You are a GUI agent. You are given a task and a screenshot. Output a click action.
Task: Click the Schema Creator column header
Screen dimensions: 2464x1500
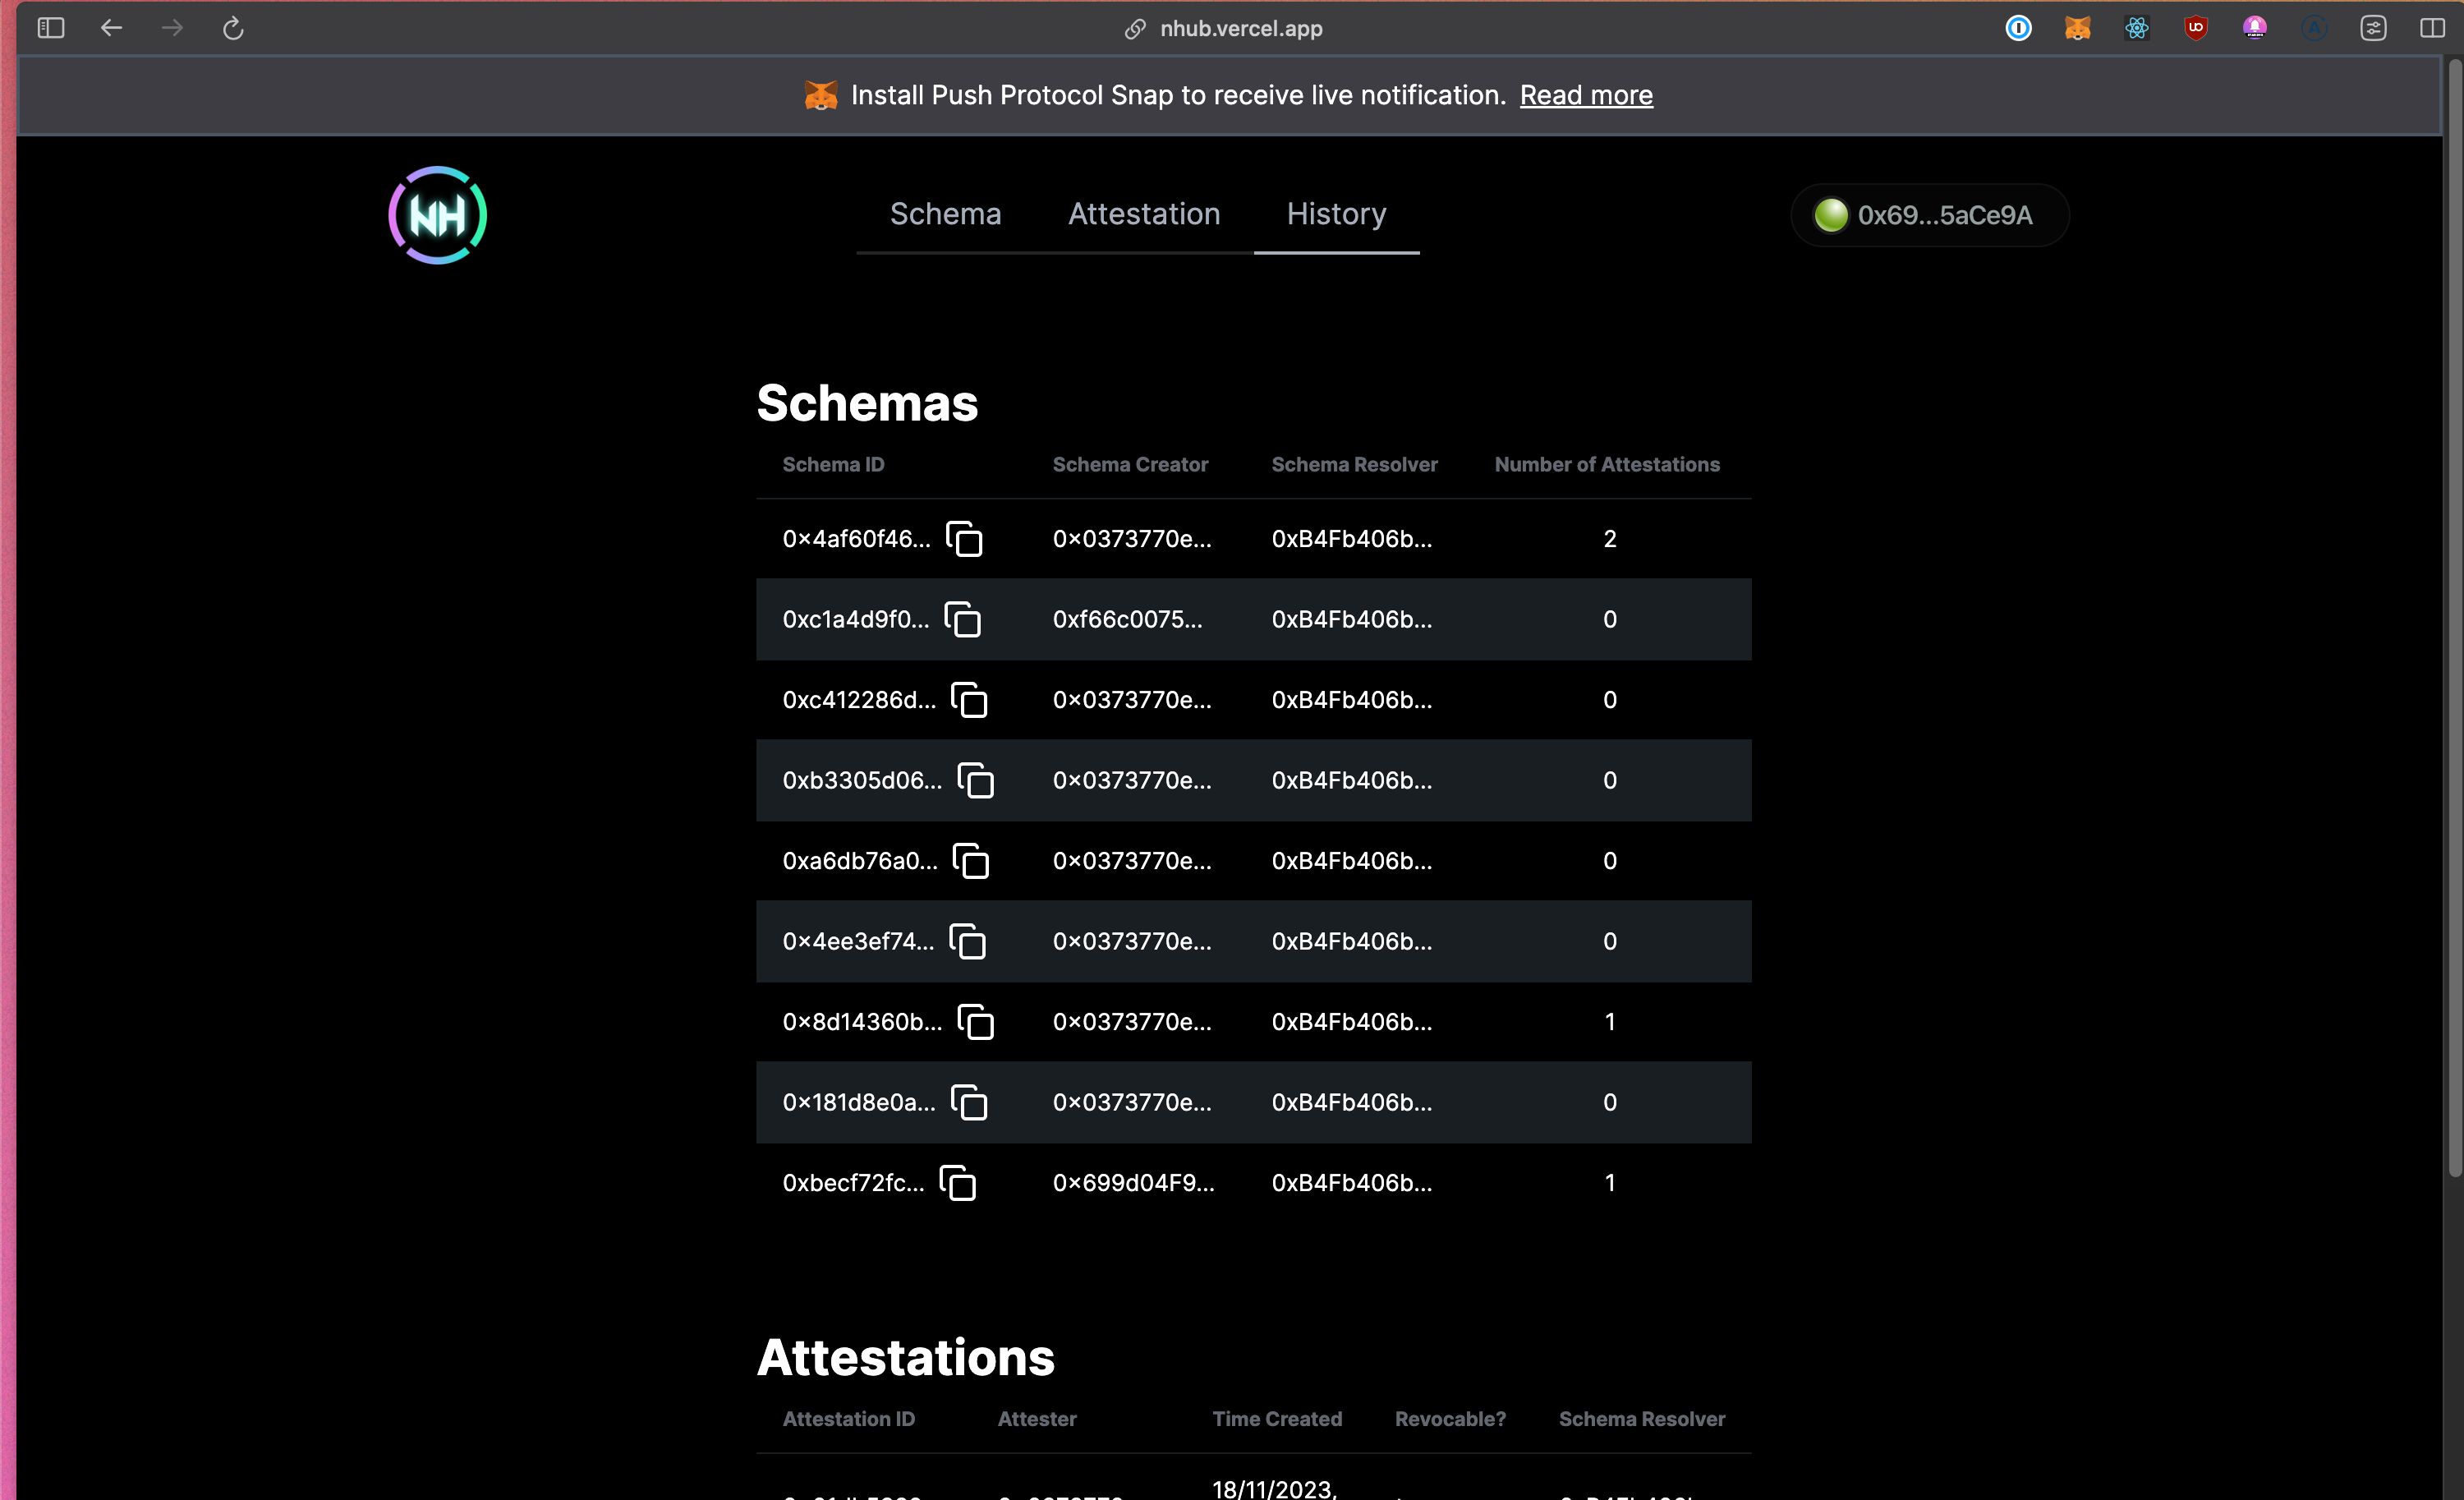(x=1130, y=464)
